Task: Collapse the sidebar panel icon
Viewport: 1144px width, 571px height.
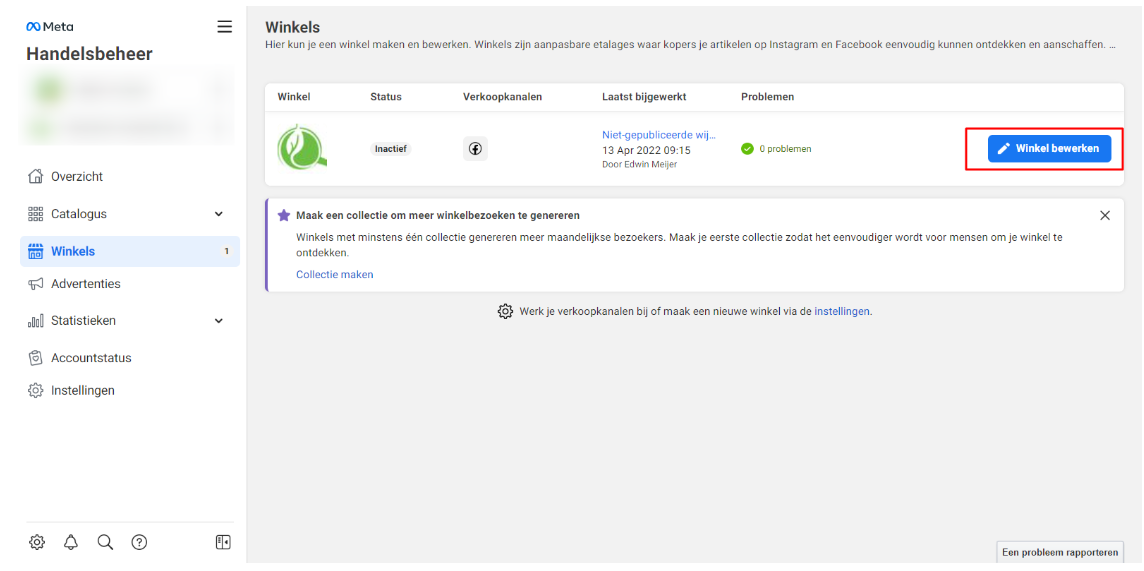Action: pyautogui.click(x=223, y=542)
